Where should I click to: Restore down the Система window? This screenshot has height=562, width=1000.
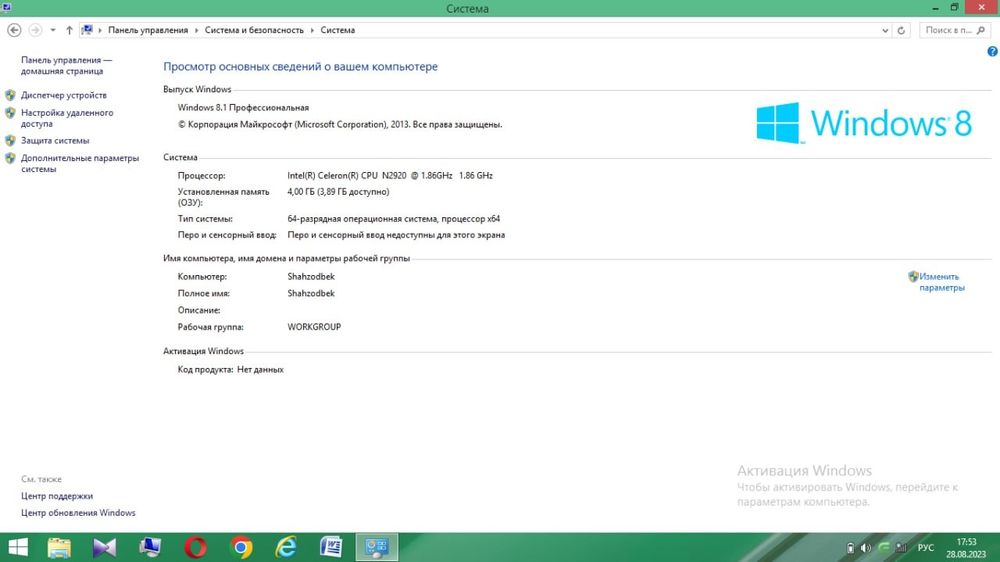[x=954, y=7]
